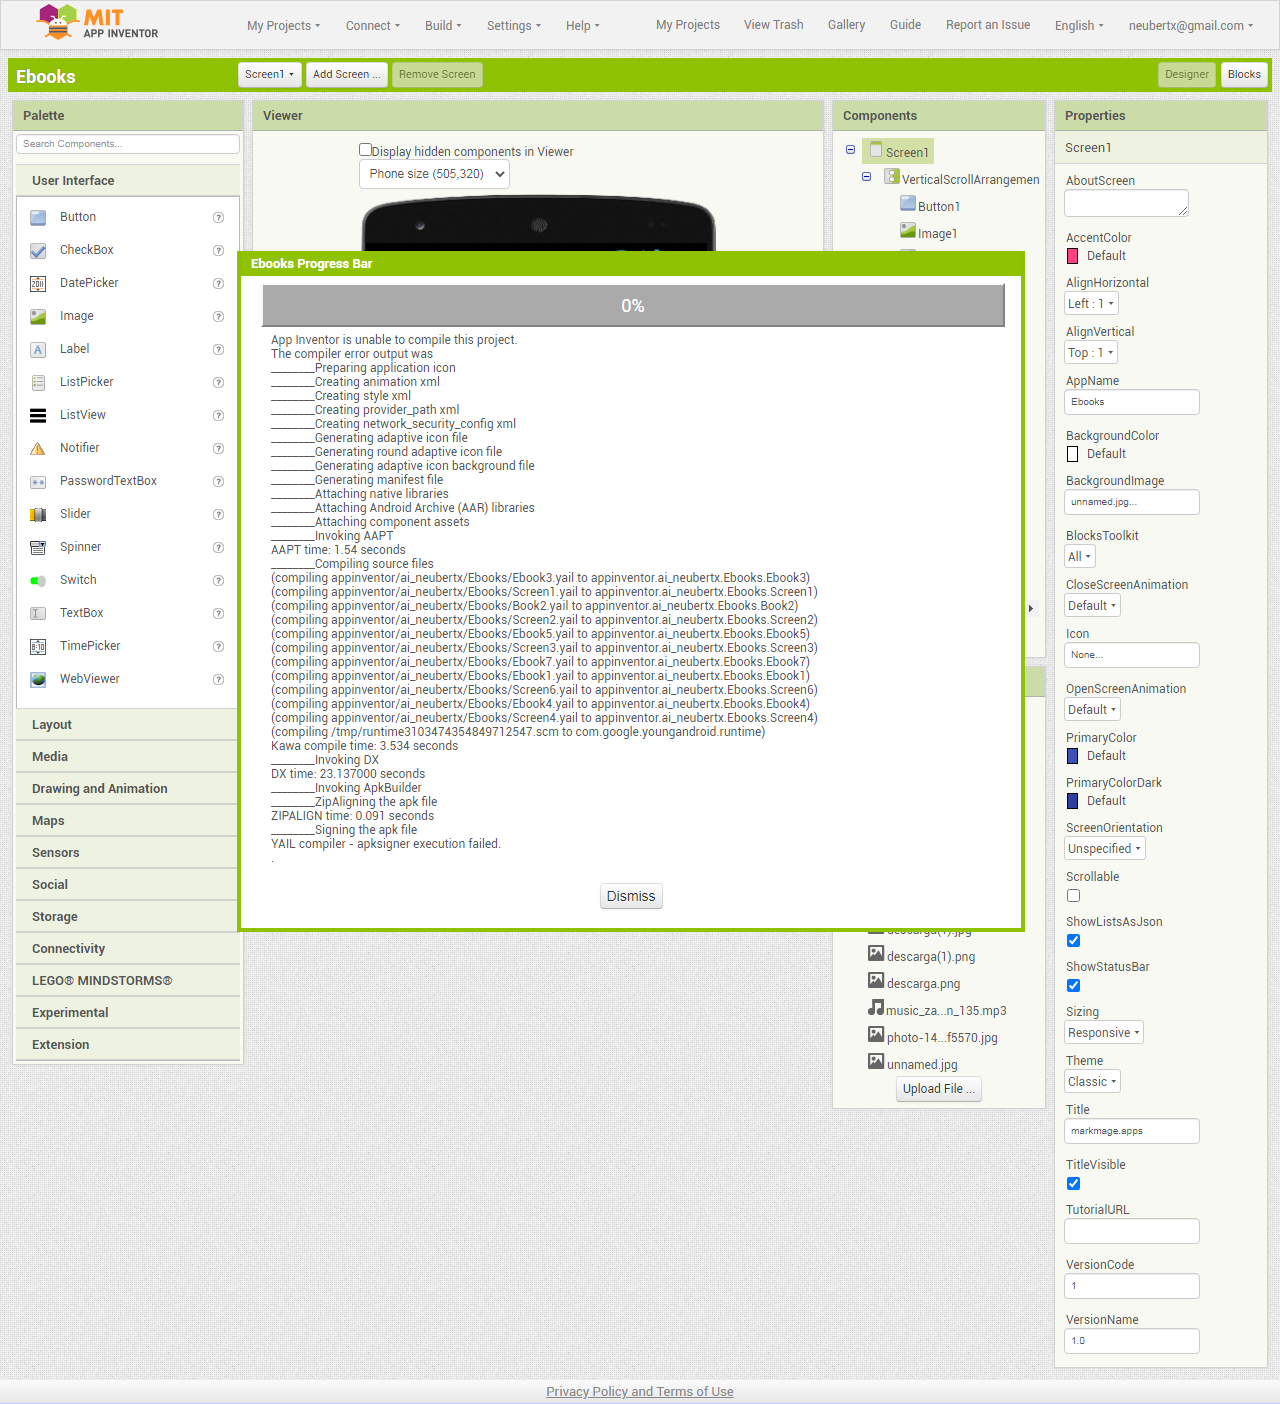Image resolution: width=1280 pixels, height=1404 pixels.
Task: Enable Display hidden components in Viewer checkbox
Action: point(365,150)
